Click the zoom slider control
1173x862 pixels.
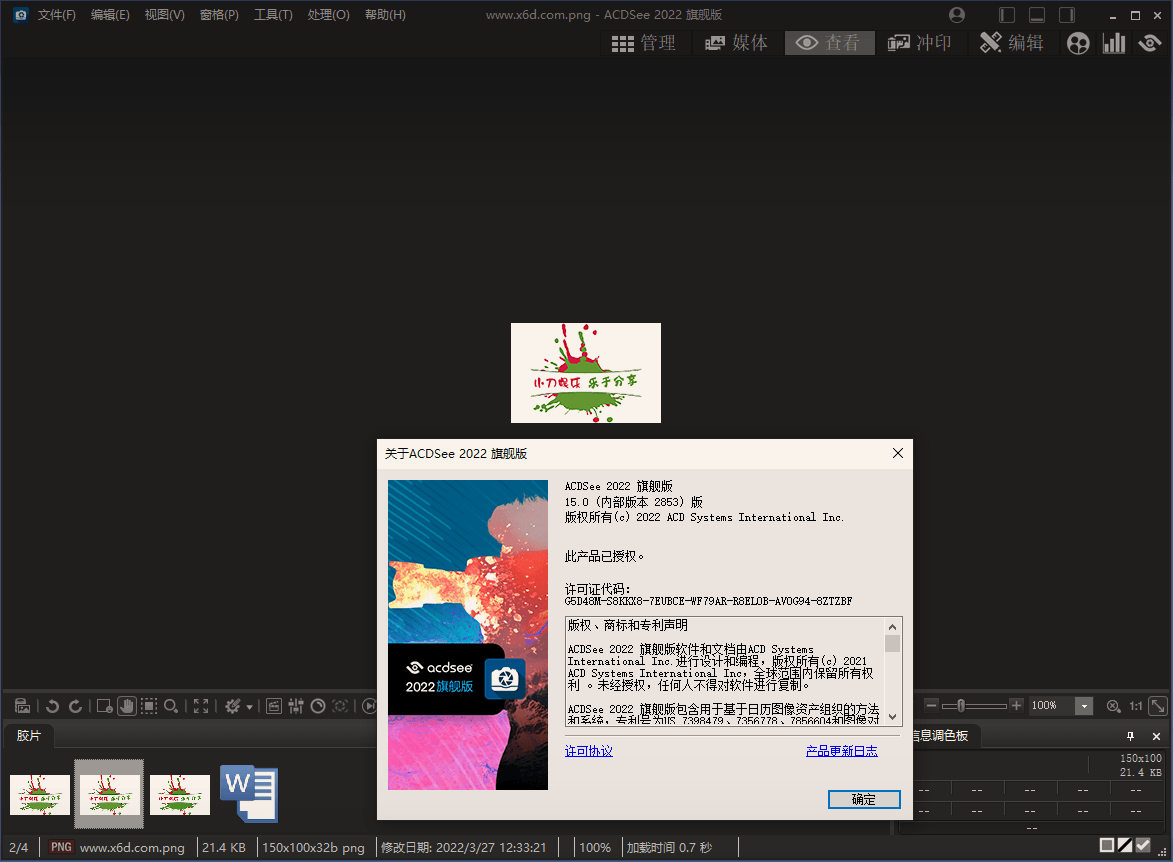(x=961, y=705)
